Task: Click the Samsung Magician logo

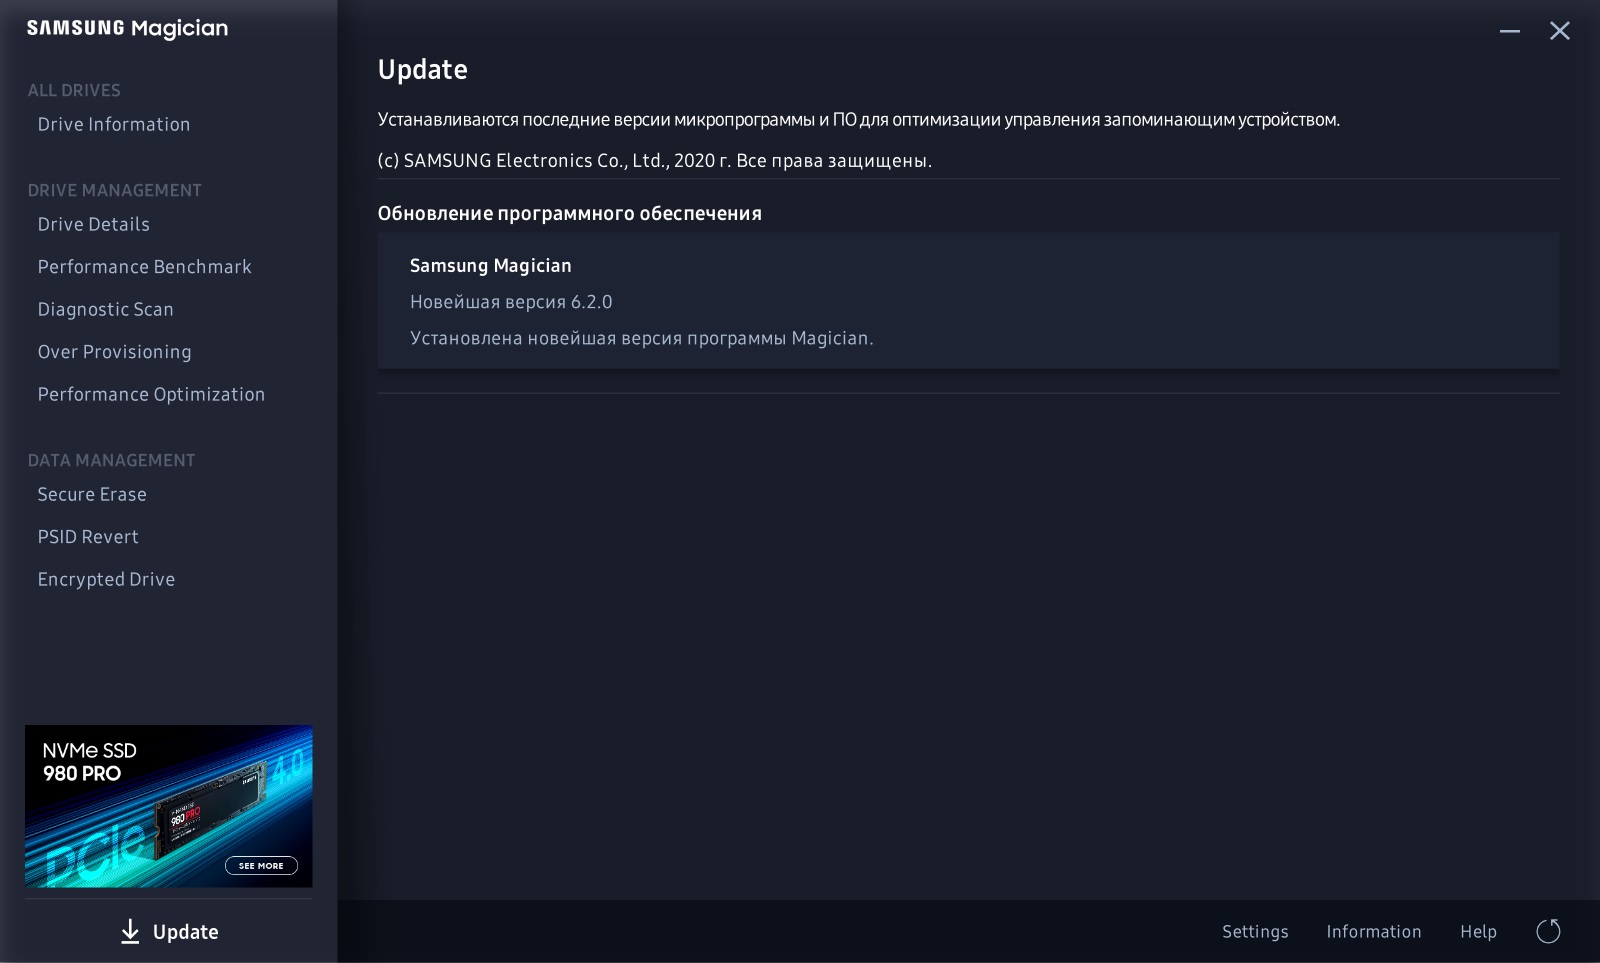Action: click(127, 29)
